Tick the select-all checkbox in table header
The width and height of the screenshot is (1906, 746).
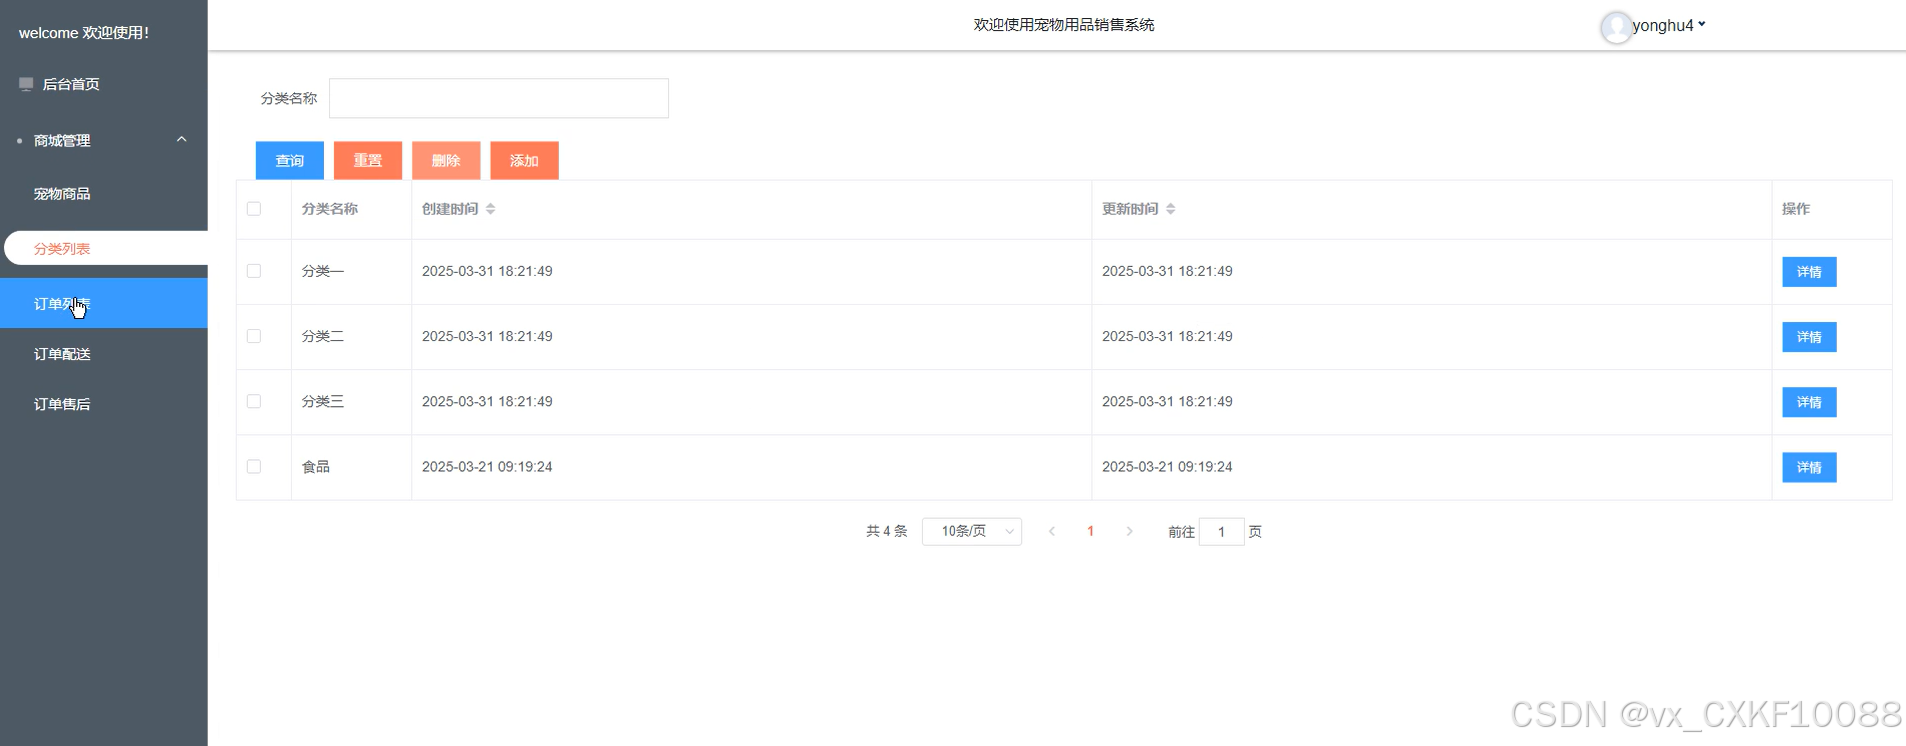(x=254, y=209)
